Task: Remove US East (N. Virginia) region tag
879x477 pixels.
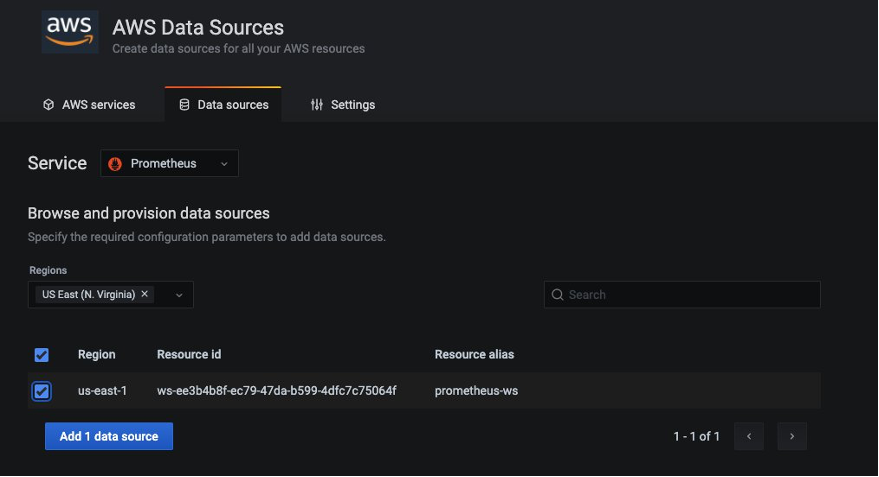Action: click(145, 294)
